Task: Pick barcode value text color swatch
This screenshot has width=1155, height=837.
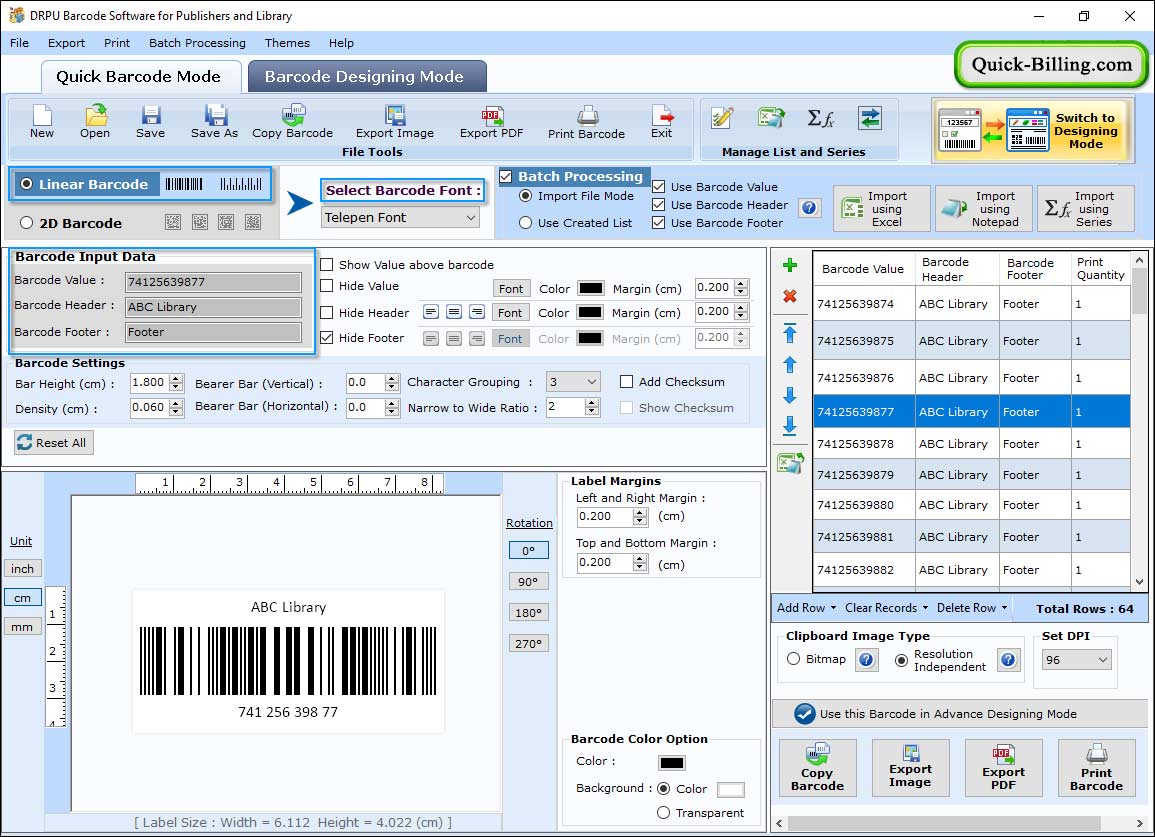Action: pyautogui.click(x=591, y=288)
